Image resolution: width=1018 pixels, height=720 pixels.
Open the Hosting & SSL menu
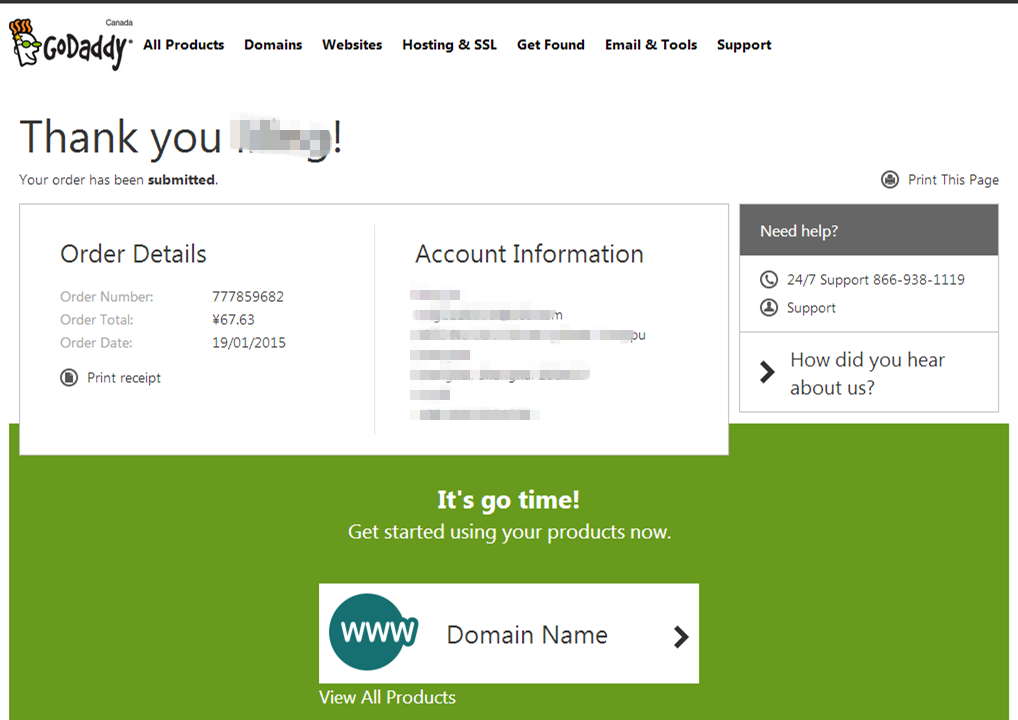[449, 45]
